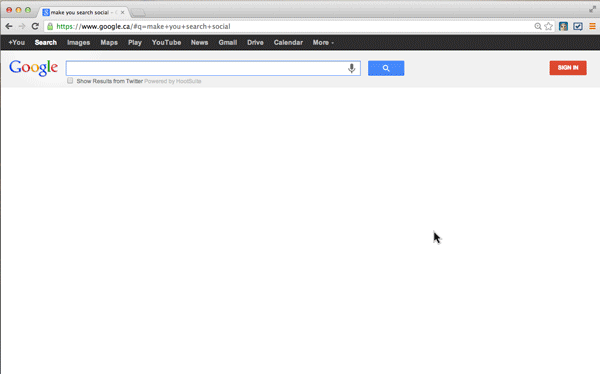
Task: Bookmark page with the star icon
Action: point(548,26)
